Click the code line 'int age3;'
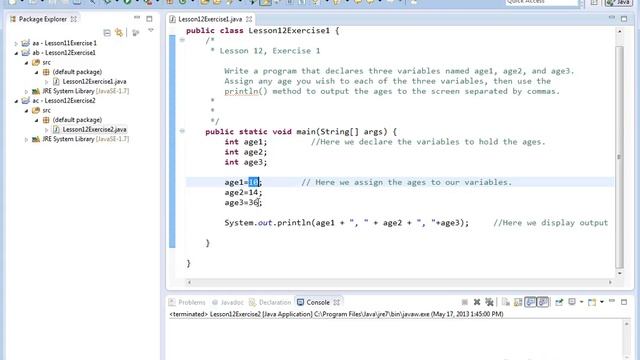This screenshot has height=360, width=640. [246, 162]
